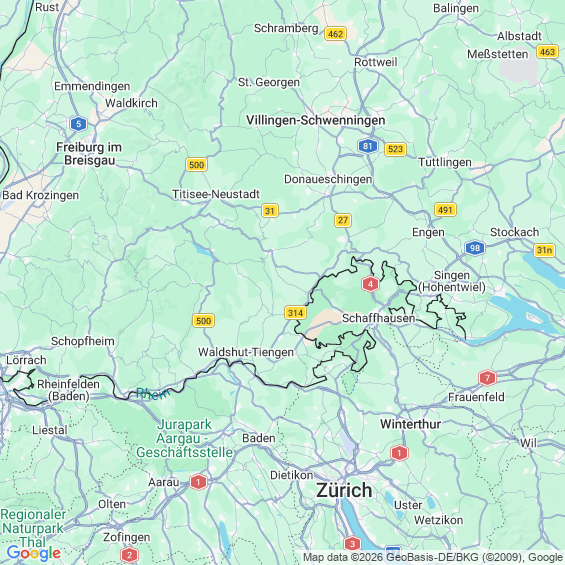Select the Schaffhausen label
This screenshot has height=565, width=565.
click(x=378, y=318)
